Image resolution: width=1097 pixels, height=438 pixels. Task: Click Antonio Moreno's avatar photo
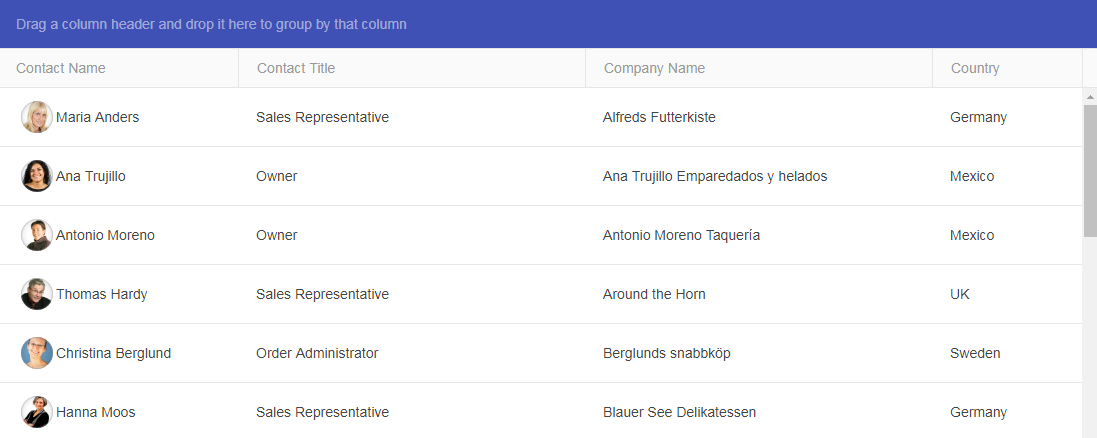pos(37,235)
